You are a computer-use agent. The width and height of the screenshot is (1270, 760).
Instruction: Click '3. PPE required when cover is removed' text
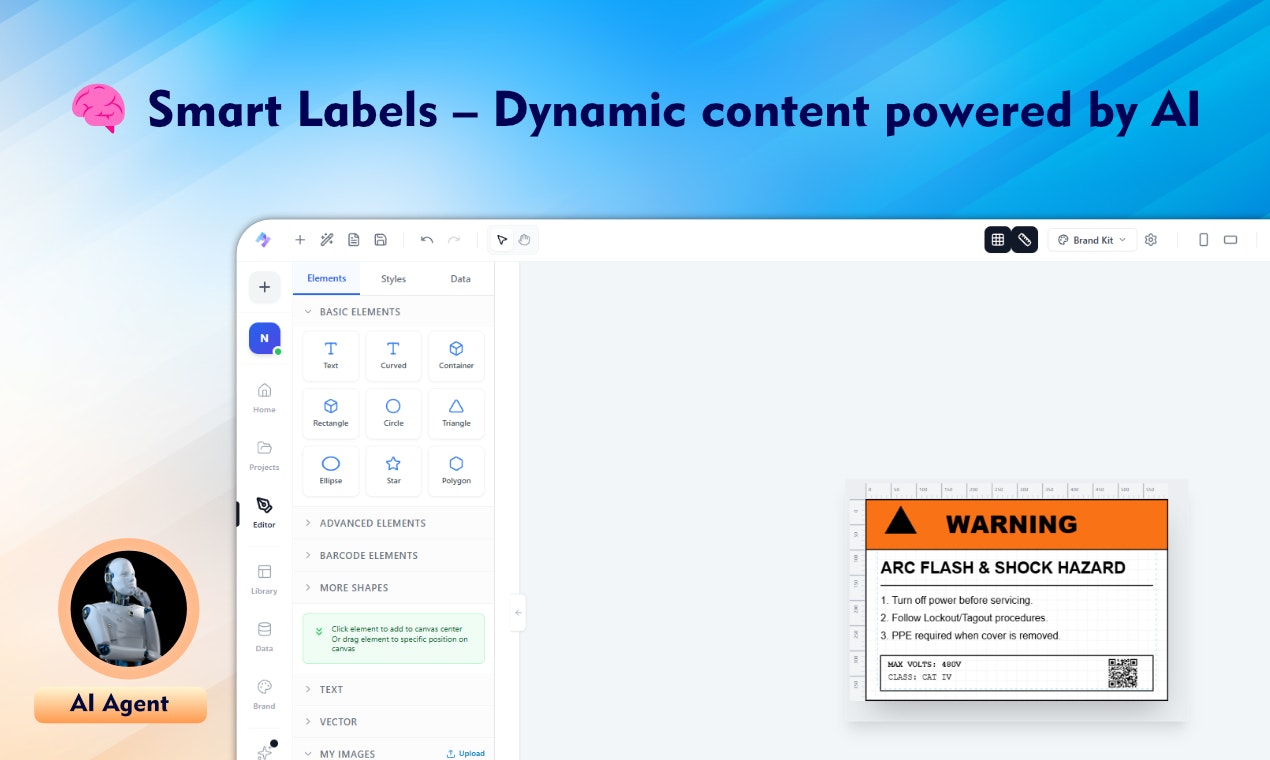pyautogui.click(x=970, y=636)
